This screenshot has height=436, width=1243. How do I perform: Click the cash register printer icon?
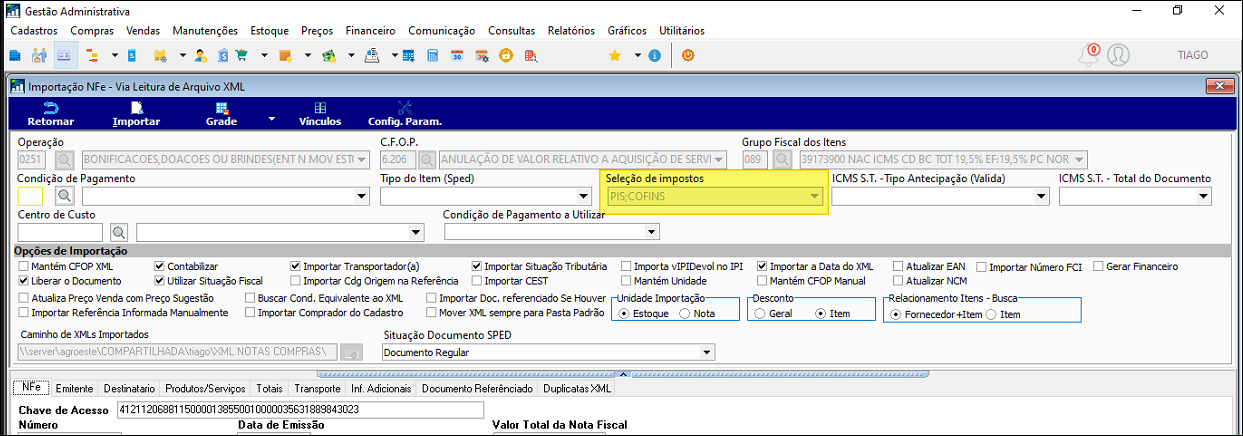pos(371,55)
